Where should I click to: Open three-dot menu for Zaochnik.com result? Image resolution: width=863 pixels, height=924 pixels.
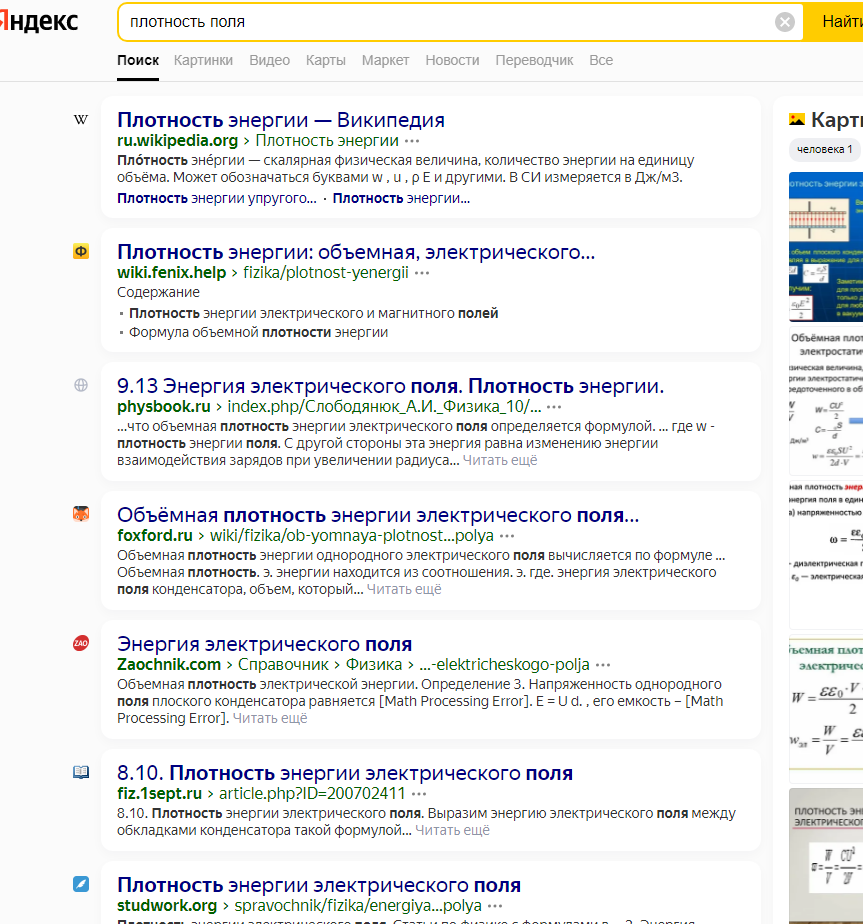pyautogui.click(x=603, y=665)
